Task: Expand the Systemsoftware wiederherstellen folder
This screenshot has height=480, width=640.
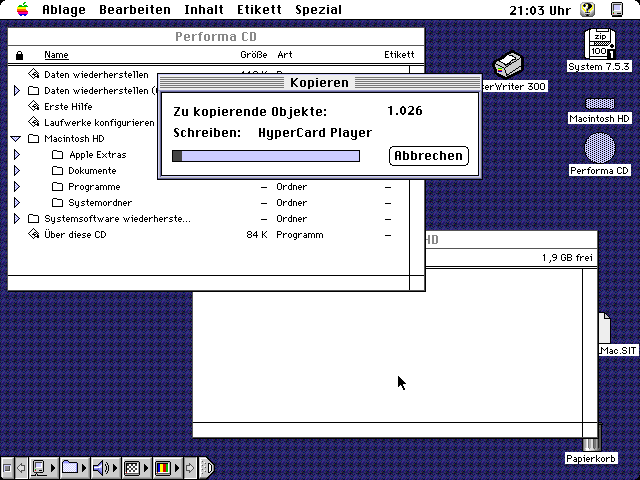Action: (x=16, y=218)
